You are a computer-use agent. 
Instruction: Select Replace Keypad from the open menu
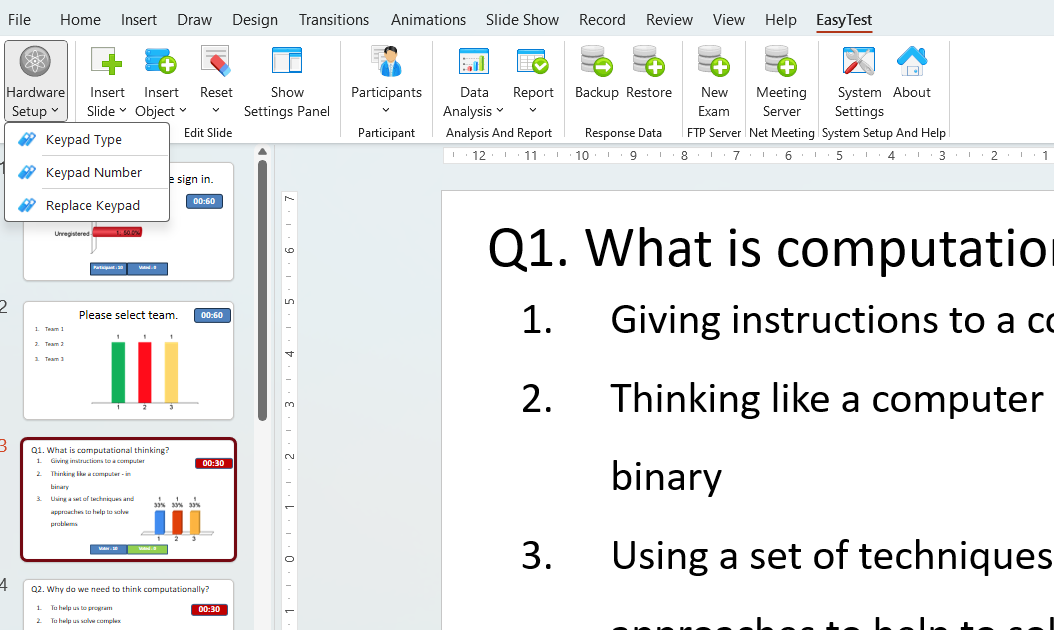click(95, 205)
